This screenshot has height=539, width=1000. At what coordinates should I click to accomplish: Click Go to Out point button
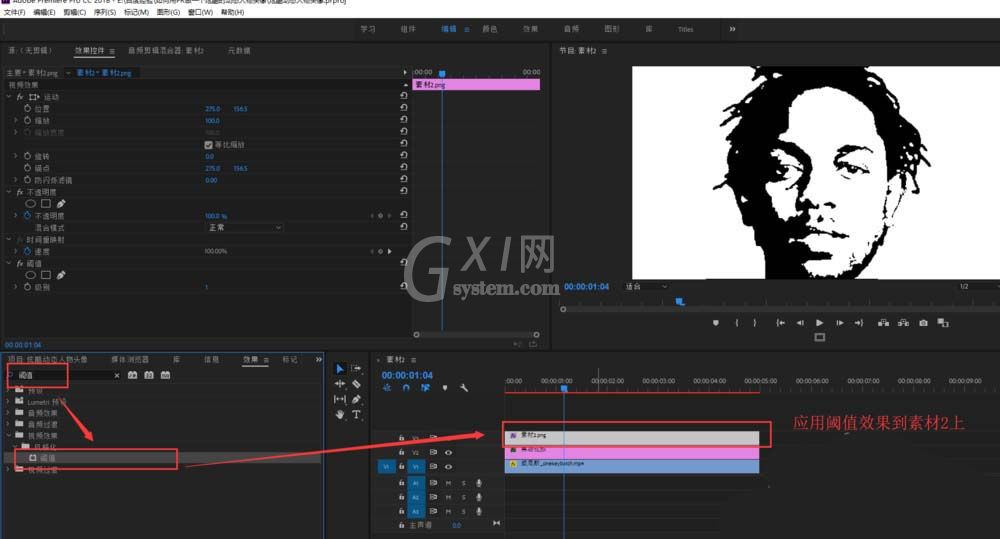click(858, 323)
